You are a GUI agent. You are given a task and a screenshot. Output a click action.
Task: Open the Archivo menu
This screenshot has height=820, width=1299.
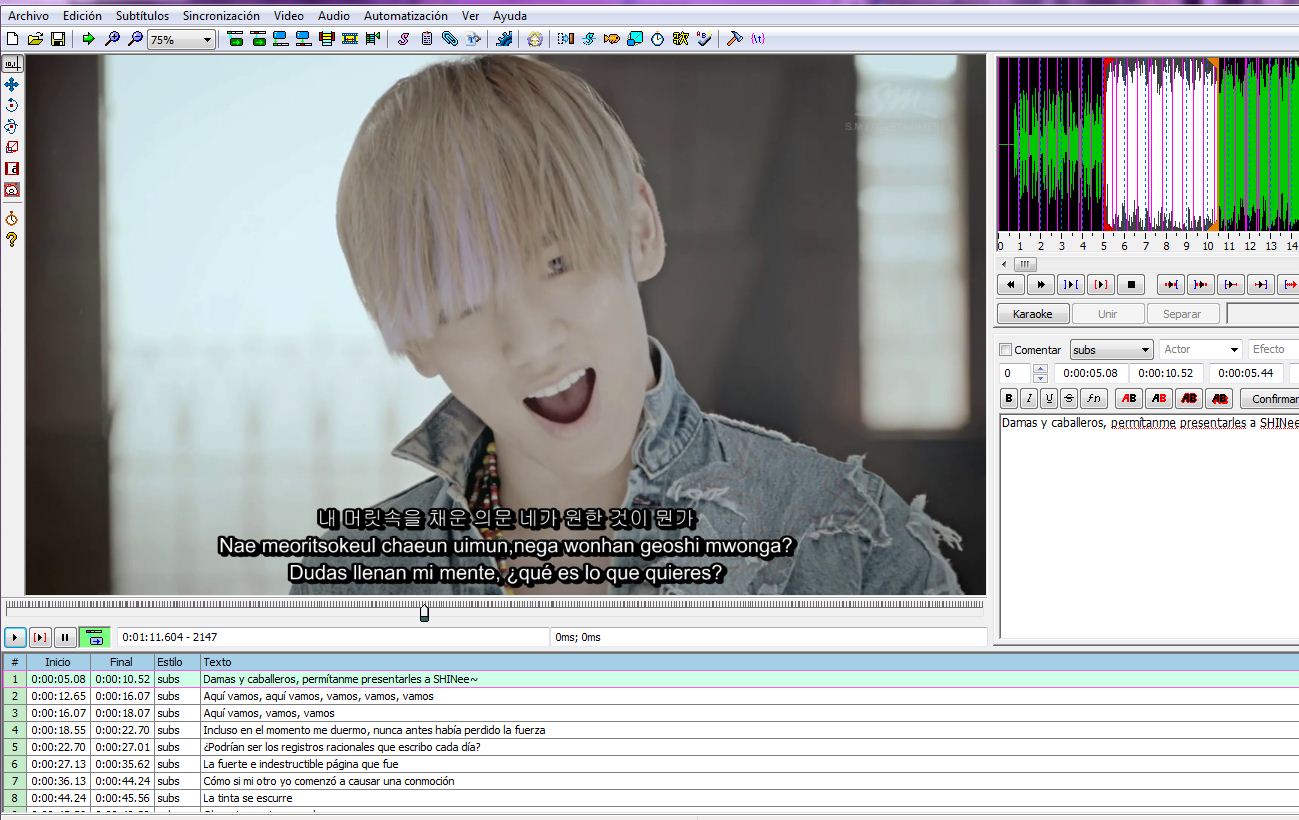(x=29, y=16)
